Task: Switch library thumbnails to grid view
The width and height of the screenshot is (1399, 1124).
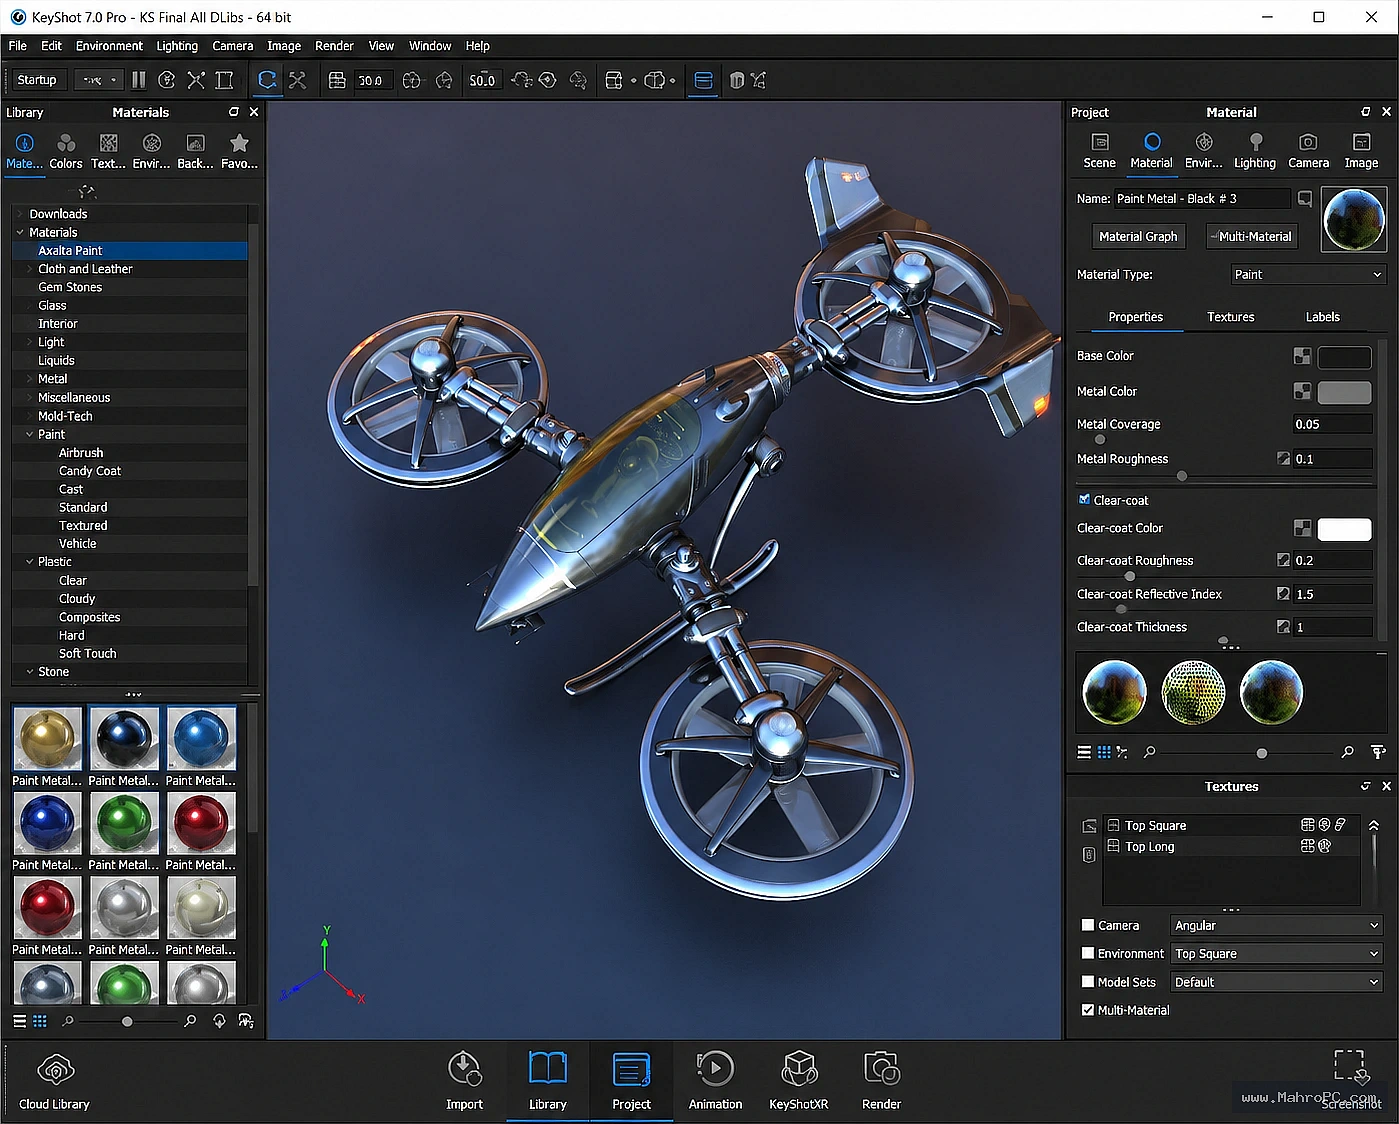Action: 40,1021
